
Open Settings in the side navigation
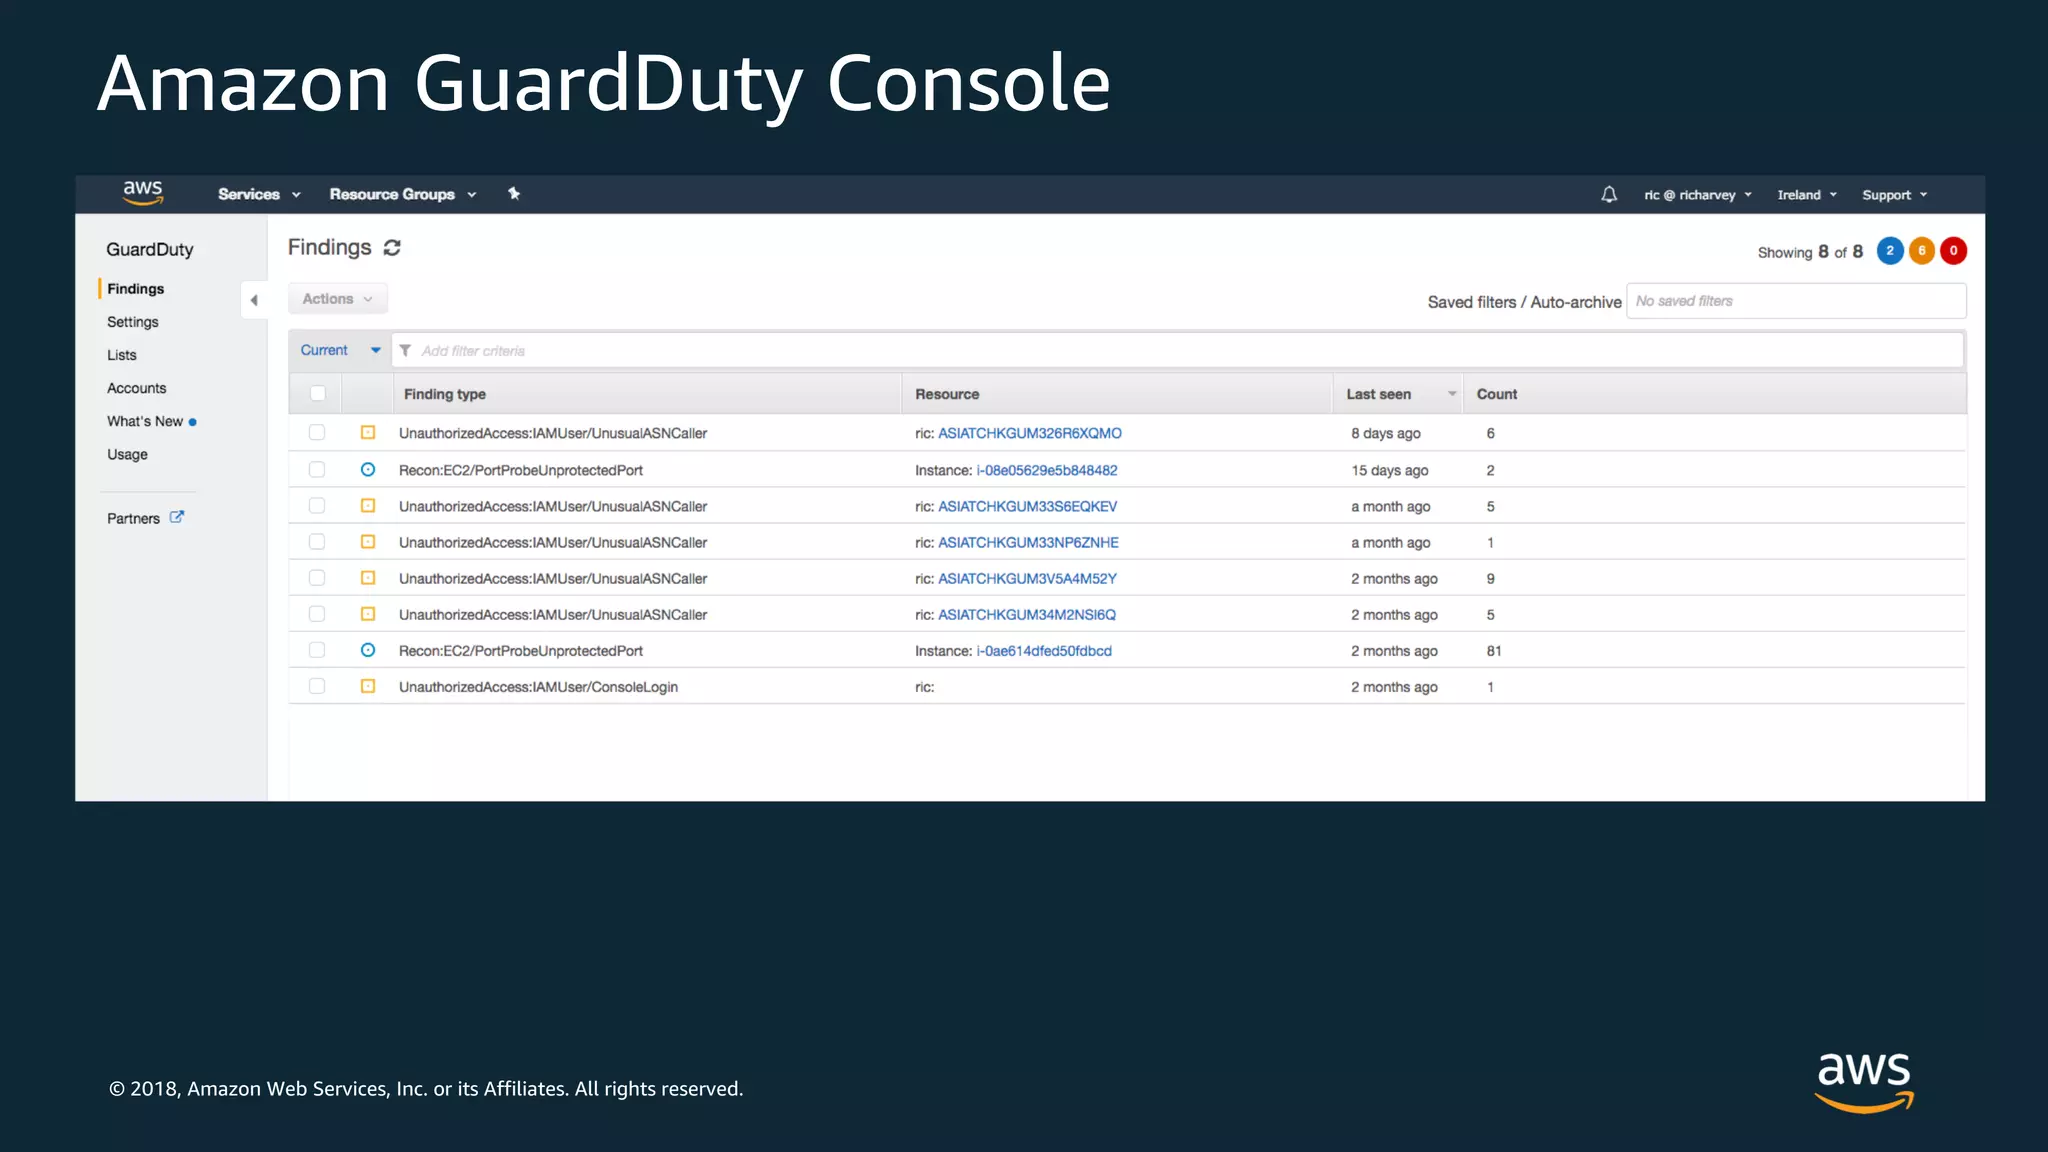point(133,322)
